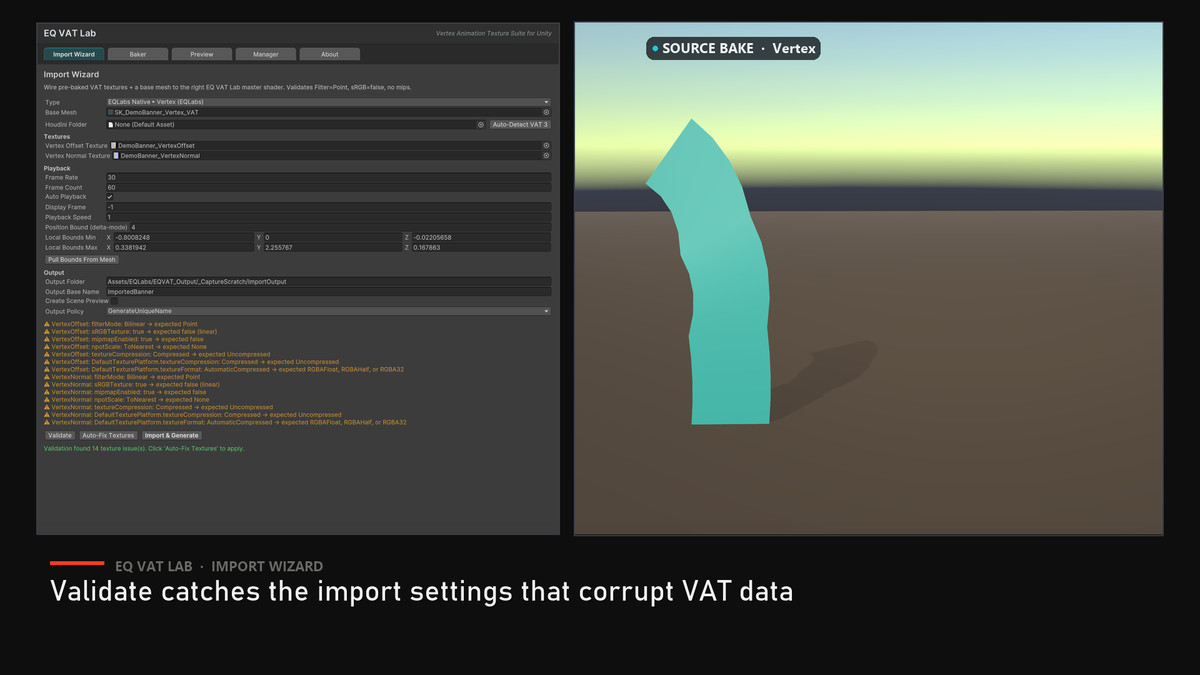
Task: Open object picker for Base Mesh field
Action: tap(546, 113)
